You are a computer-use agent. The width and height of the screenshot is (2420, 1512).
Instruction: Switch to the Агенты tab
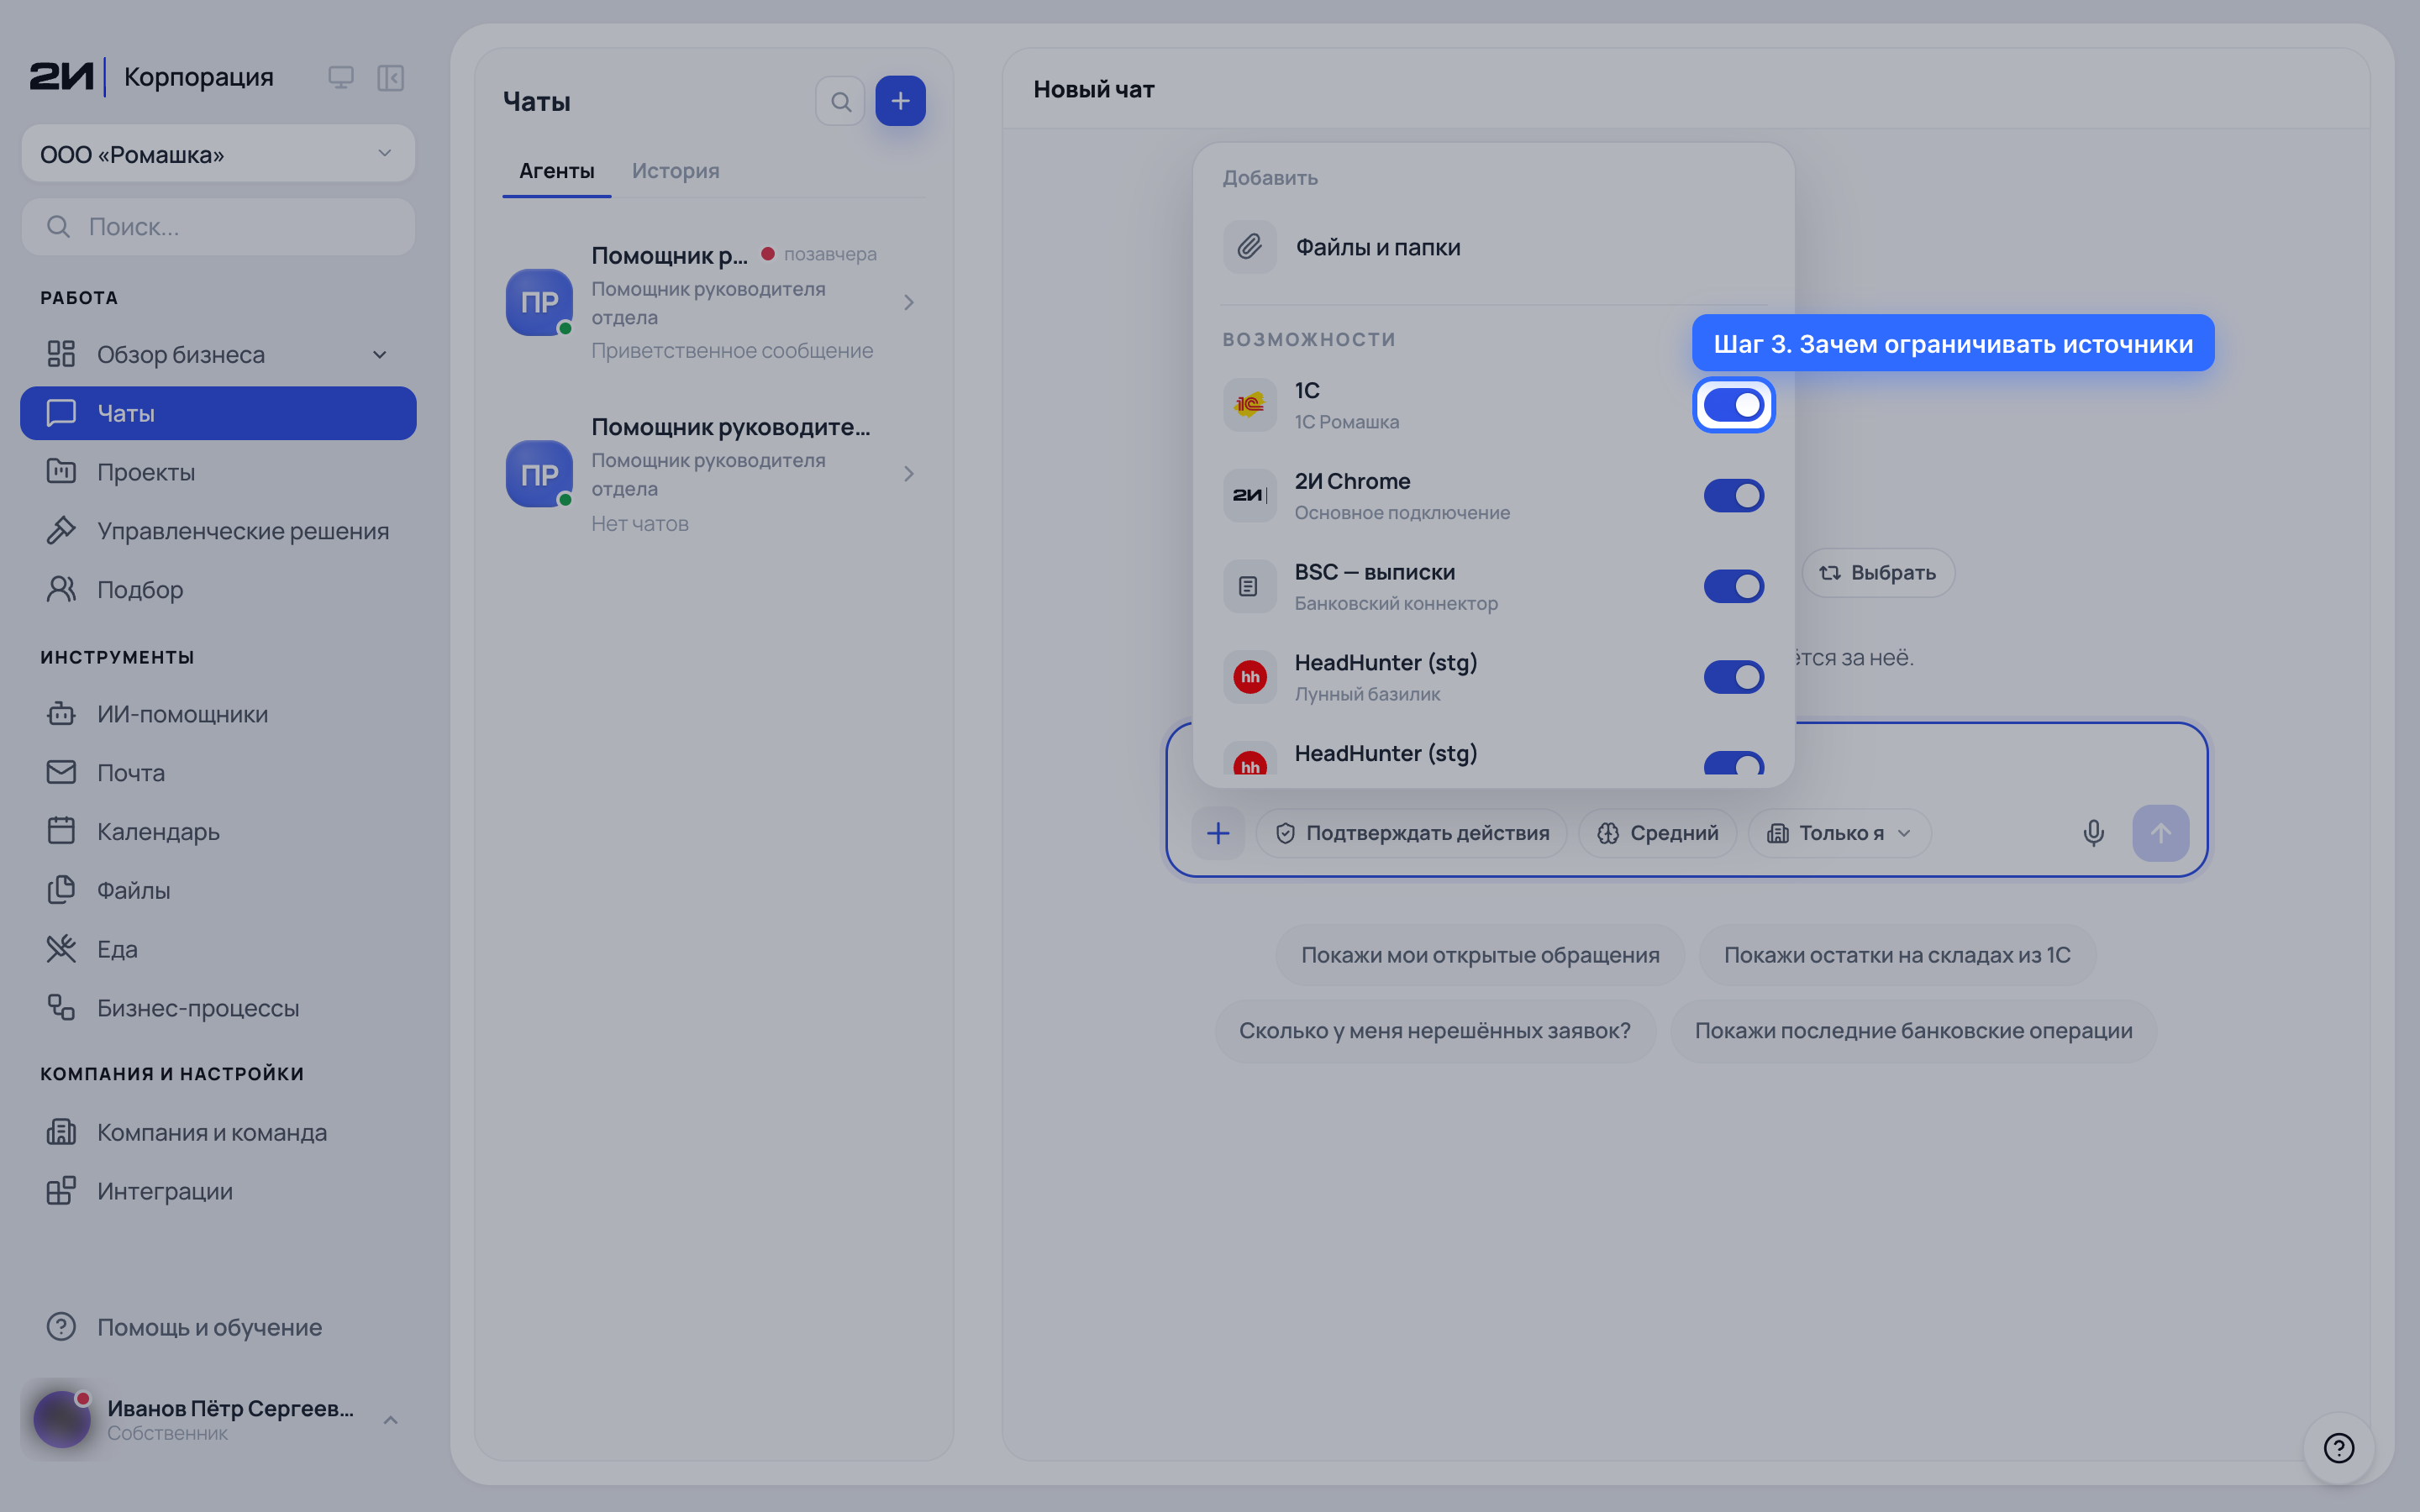tap(557, 171)
